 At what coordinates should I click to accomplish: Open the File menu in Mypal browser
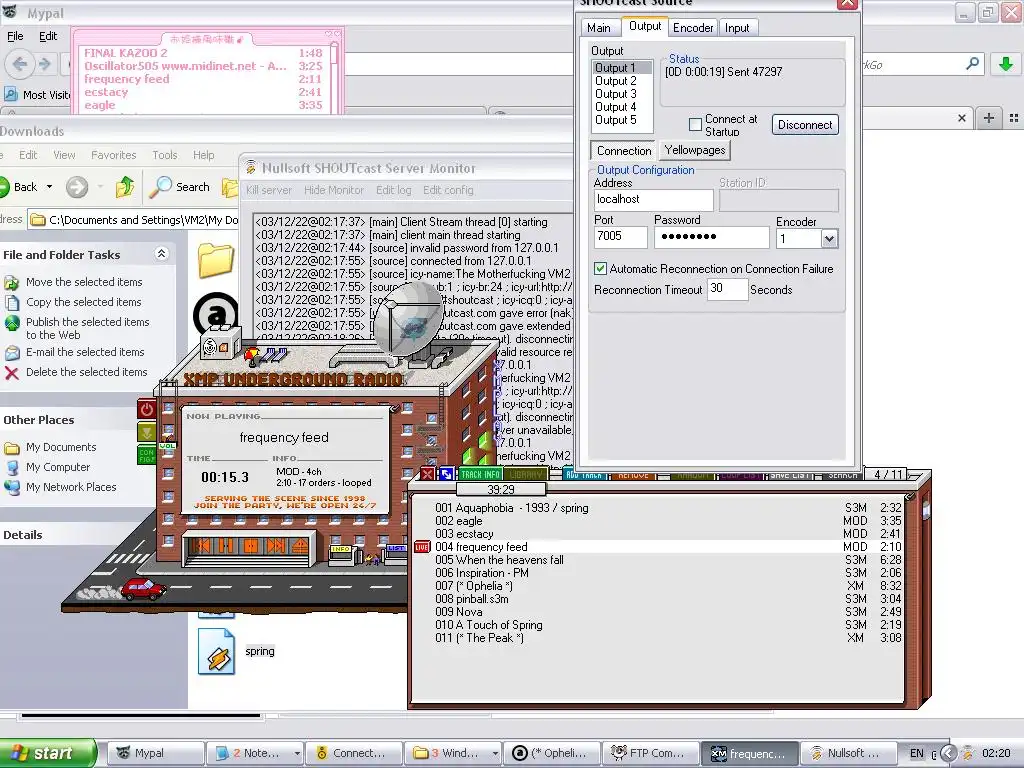click(15, 37)
